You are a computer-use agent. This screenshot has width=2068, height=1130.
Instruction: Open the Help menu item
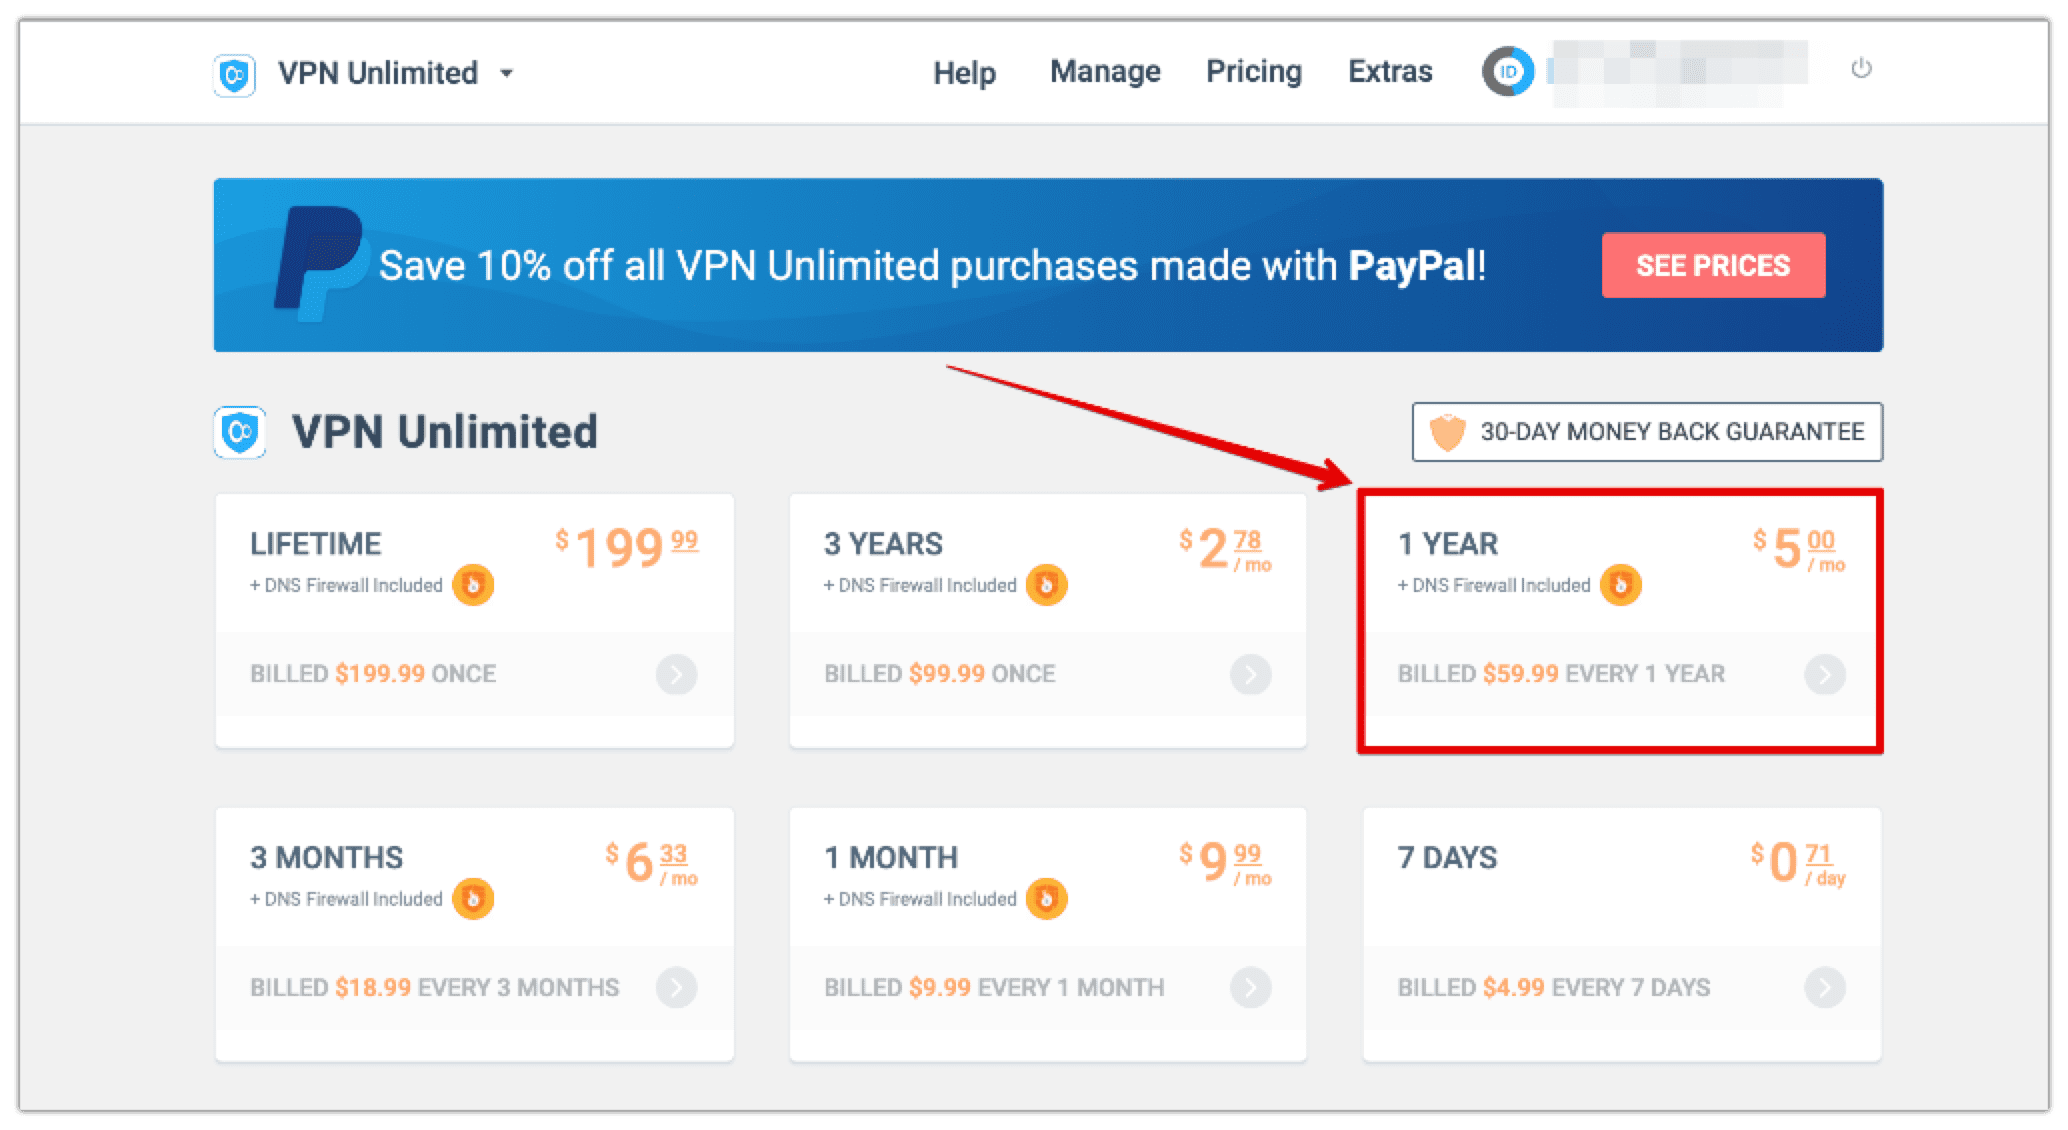coord(963,71)
